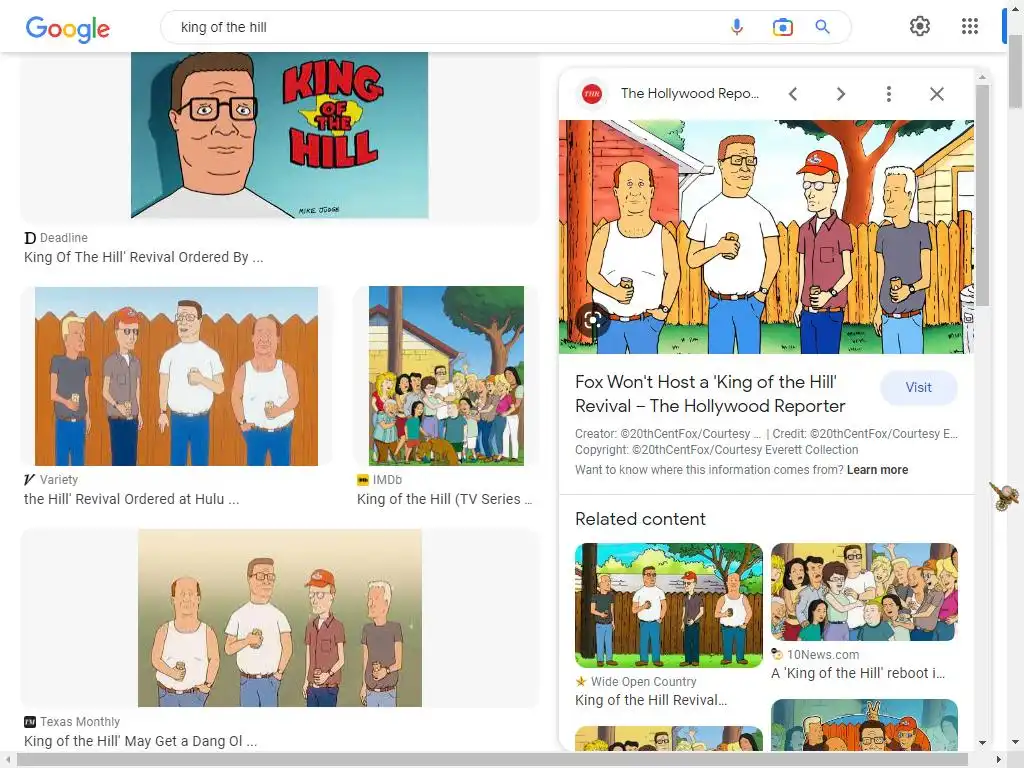Open King of the Hill May Get a Dang Ol link
1024x768 pixels.
[x=140, y=741]
